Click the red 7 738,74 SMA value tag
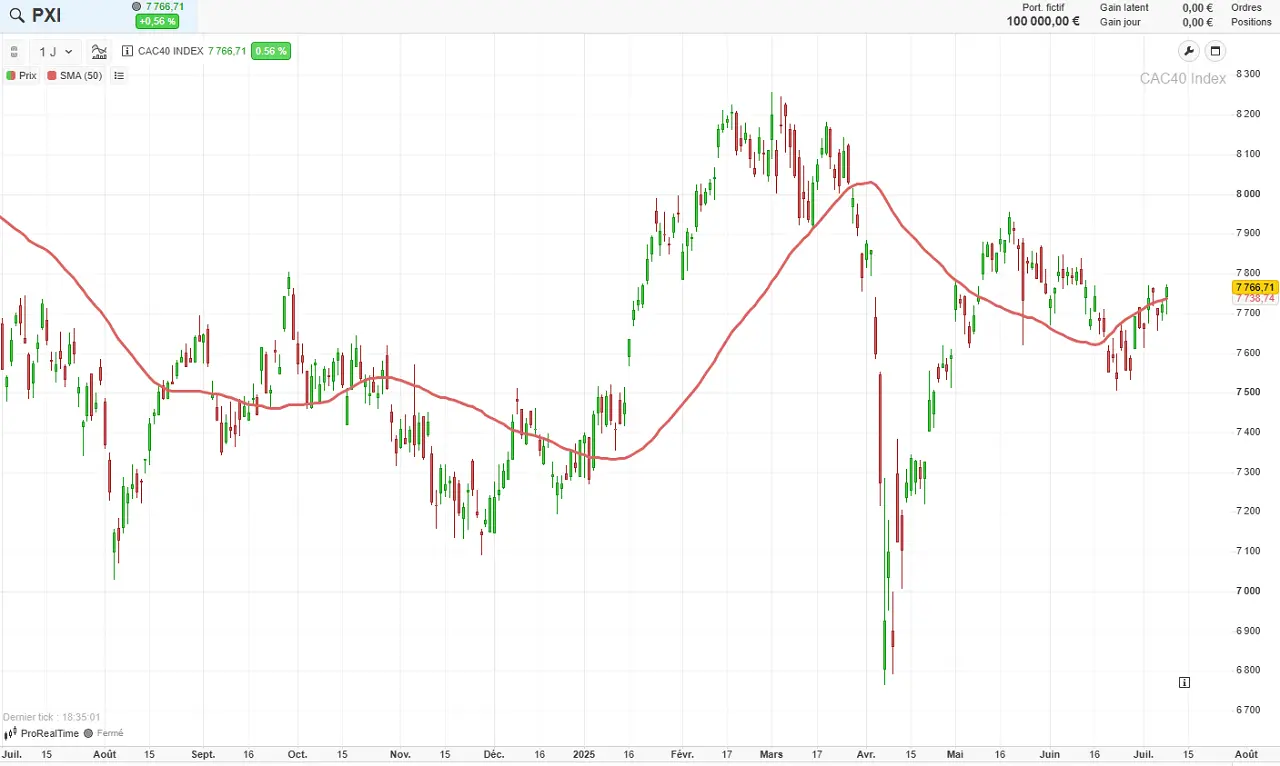The width and height of the screenshot is (1280, 766). tap(1254, 298)
